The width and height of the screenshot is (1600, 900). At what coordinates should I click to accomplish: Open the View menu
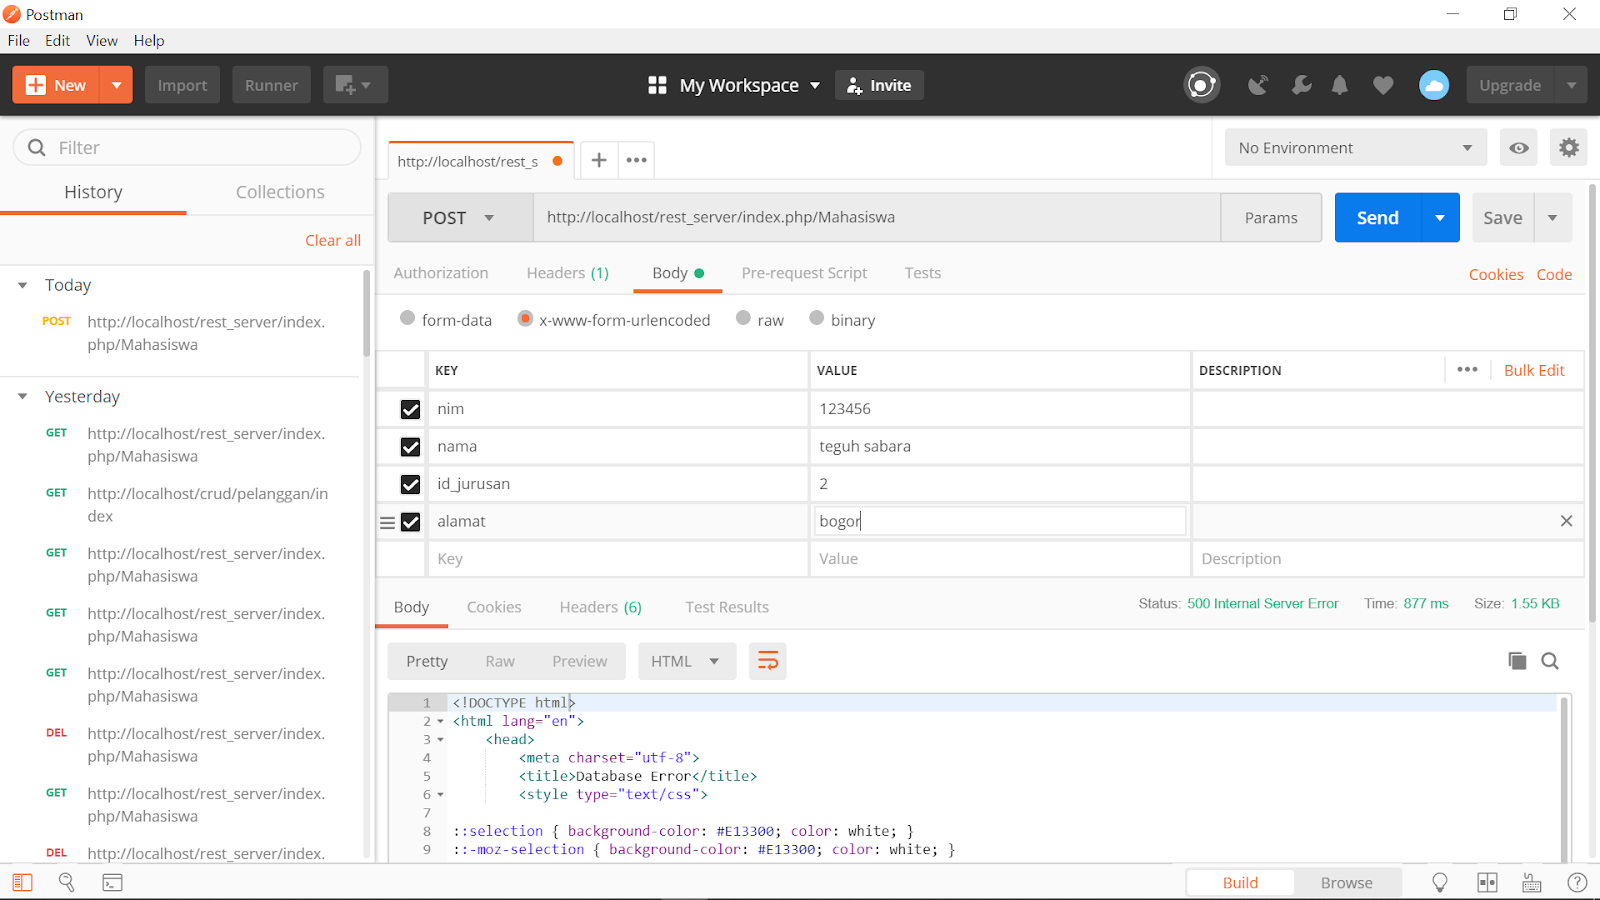pyautogui.click(x=102, y=41)
